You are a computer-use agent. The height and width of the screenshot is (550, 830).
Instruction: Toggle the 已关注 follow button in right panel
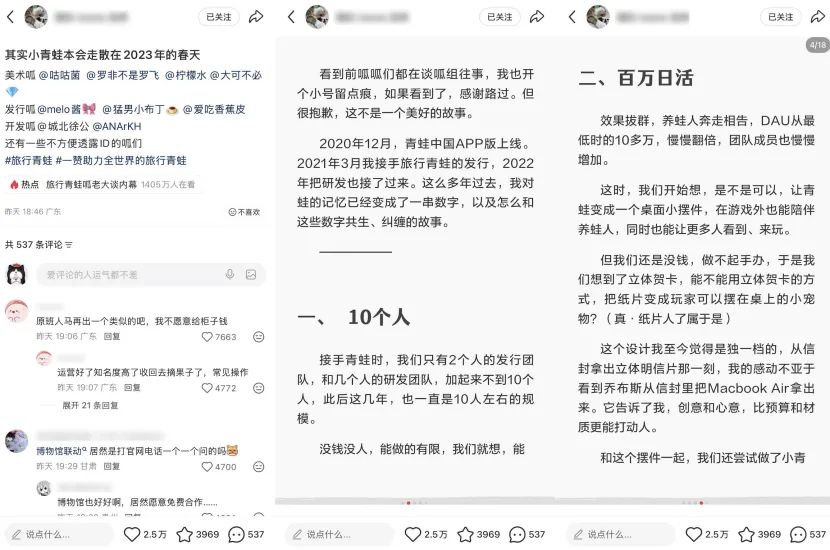780,17
